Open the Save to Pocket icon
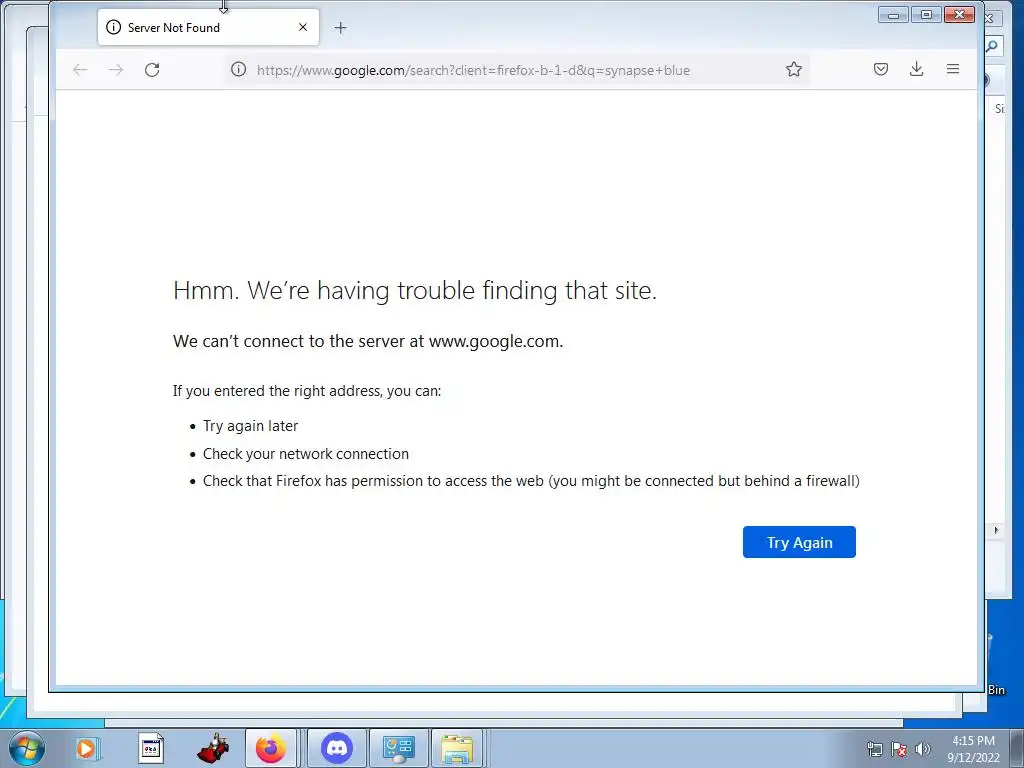 click(881, 69)
